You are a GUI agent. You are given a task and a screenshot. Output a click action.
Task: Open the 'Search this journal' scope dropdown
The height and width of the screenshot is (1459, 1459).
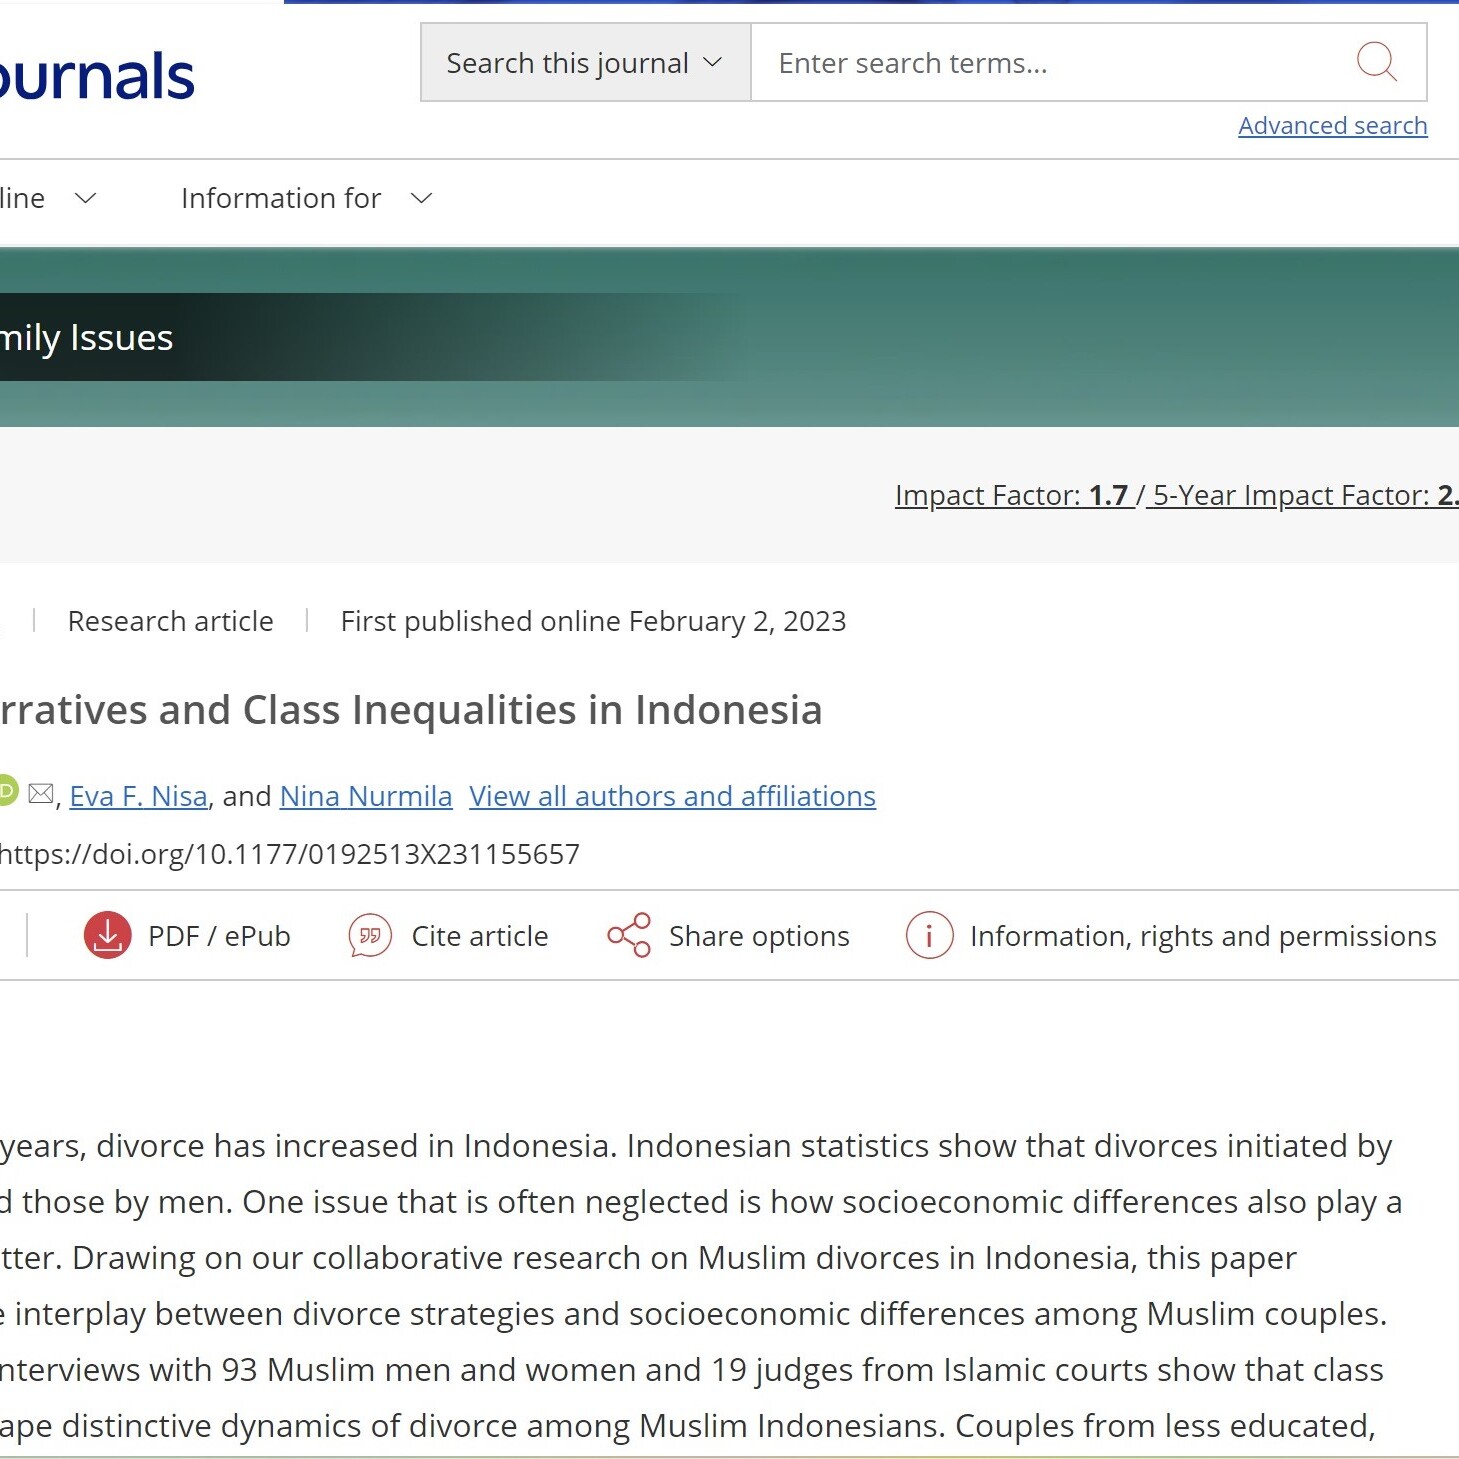585,63
